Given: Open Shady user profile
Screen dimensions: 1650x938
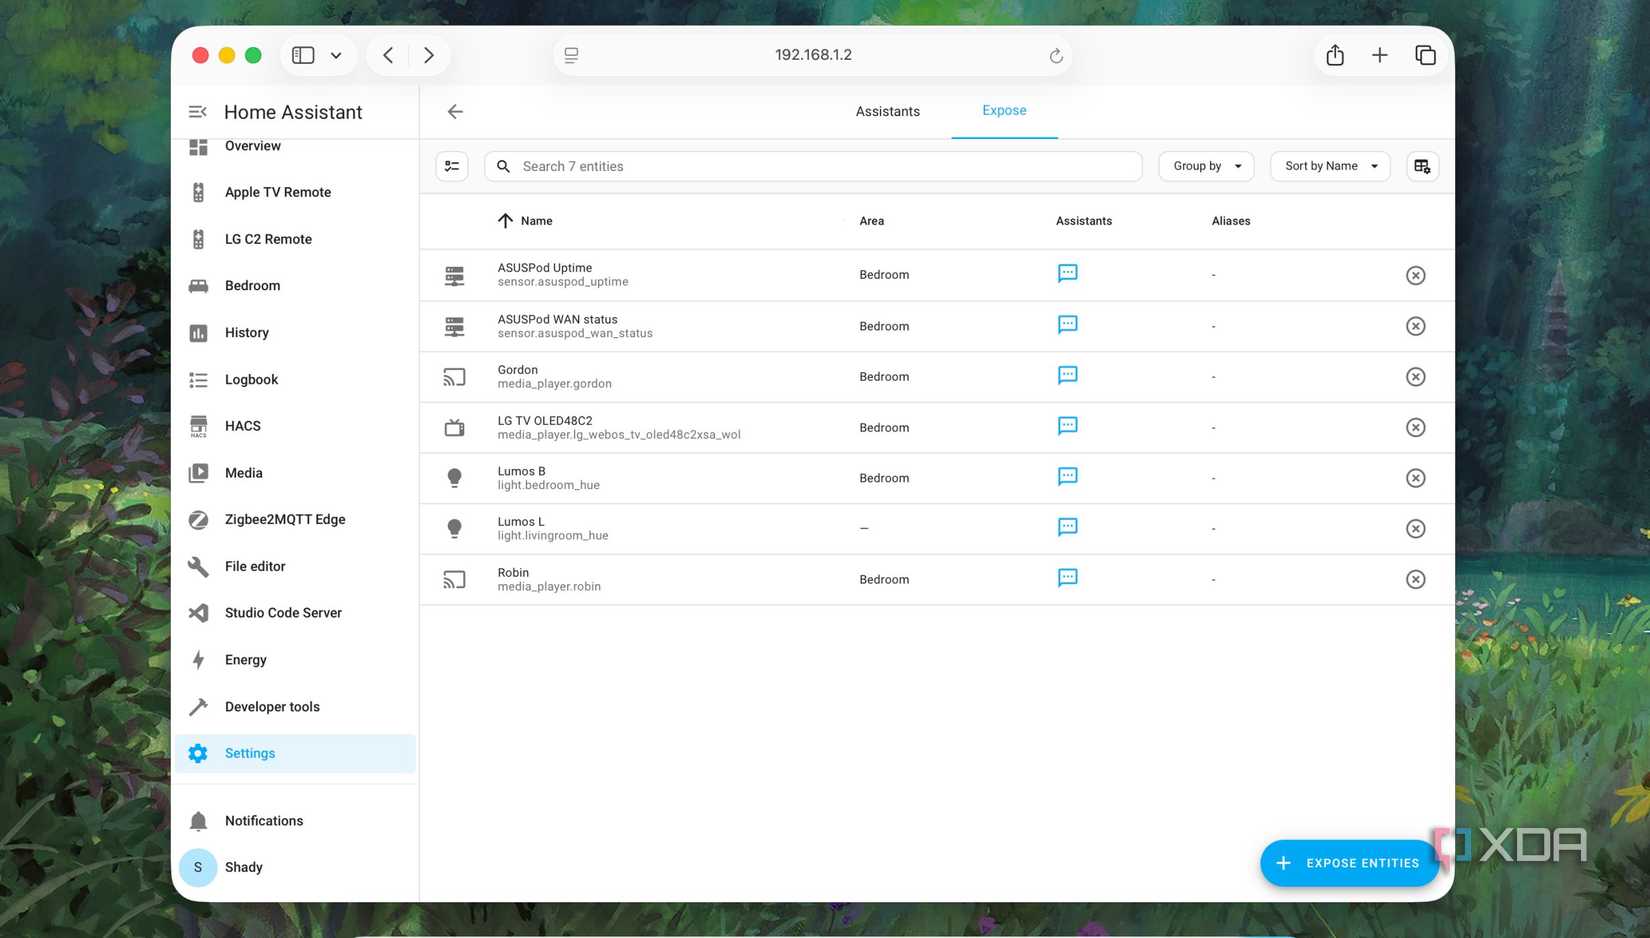Looking at the screenshot, I should (x=295, y=868).
